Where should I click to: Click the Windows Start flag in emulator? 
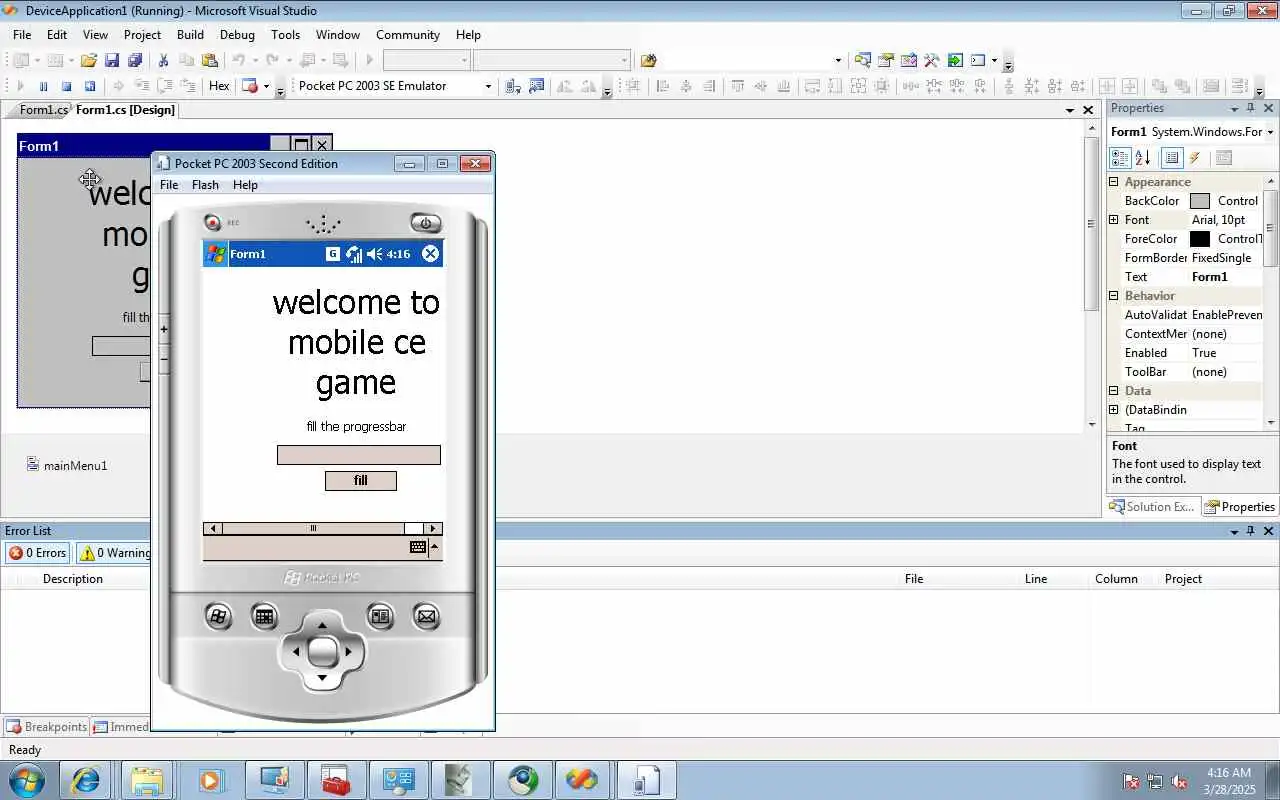[215, 254]
